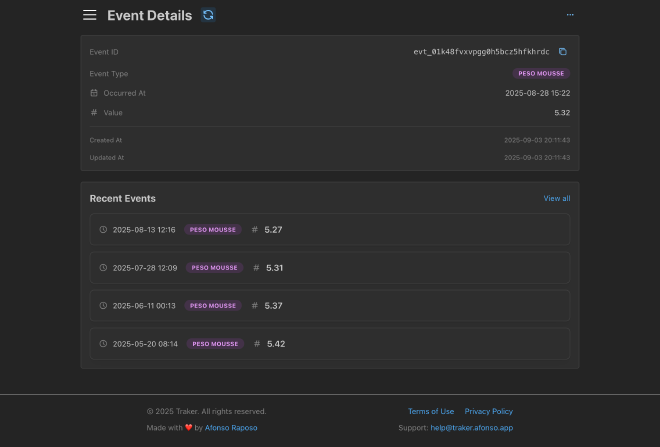Visit Afonso Raposo's link

231,428
